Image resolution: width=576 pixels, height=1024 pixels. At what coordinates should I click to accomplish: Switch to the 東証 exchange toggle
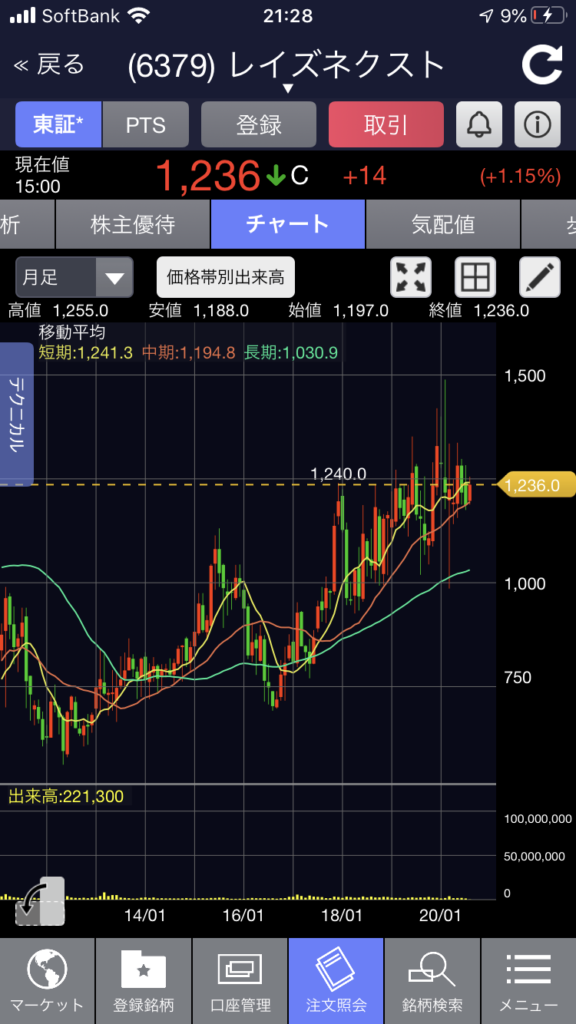point(58,124)
